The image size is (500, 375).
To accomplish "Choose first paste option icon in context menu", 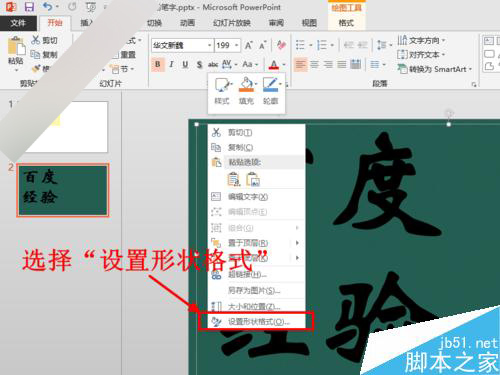I will click(234, 179).
